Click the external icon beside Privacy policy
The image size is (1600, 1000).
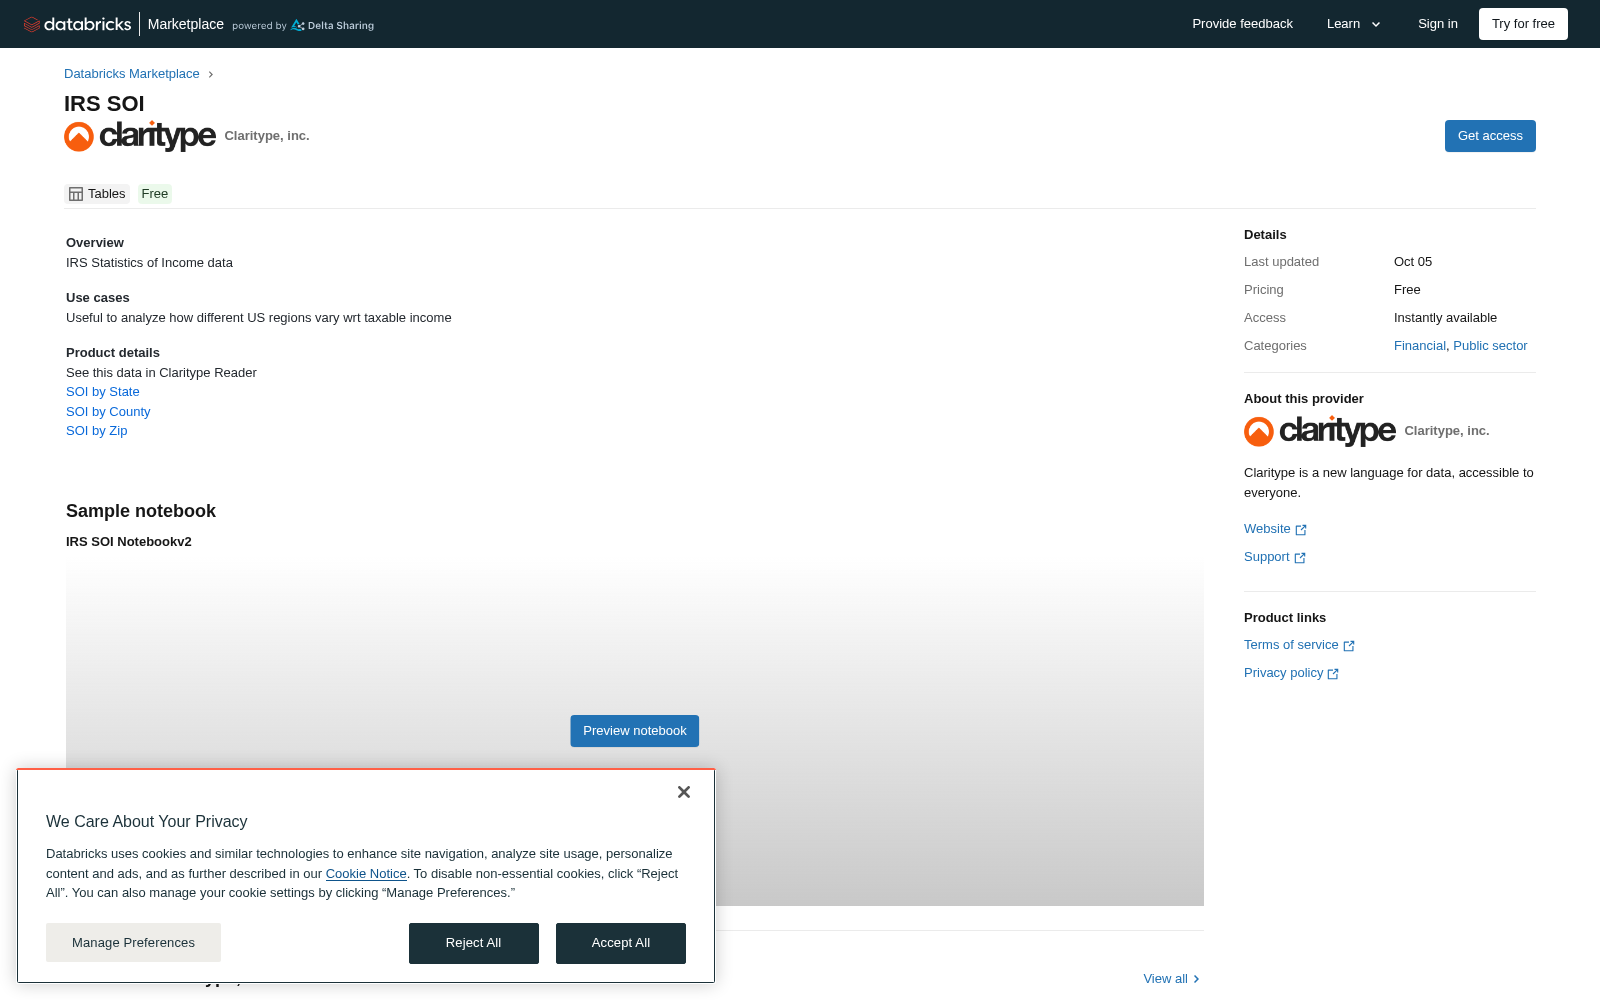coord(1333,674)
